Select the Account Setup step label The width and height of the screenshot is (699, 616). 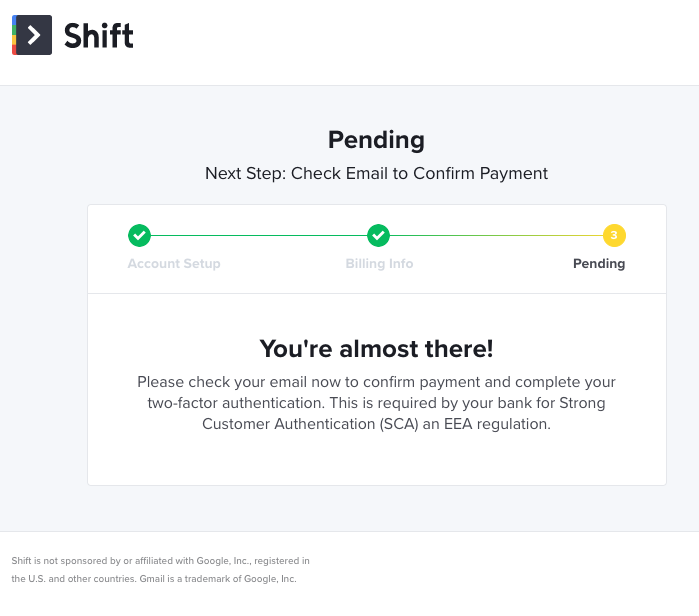click(x=174, y=264)
